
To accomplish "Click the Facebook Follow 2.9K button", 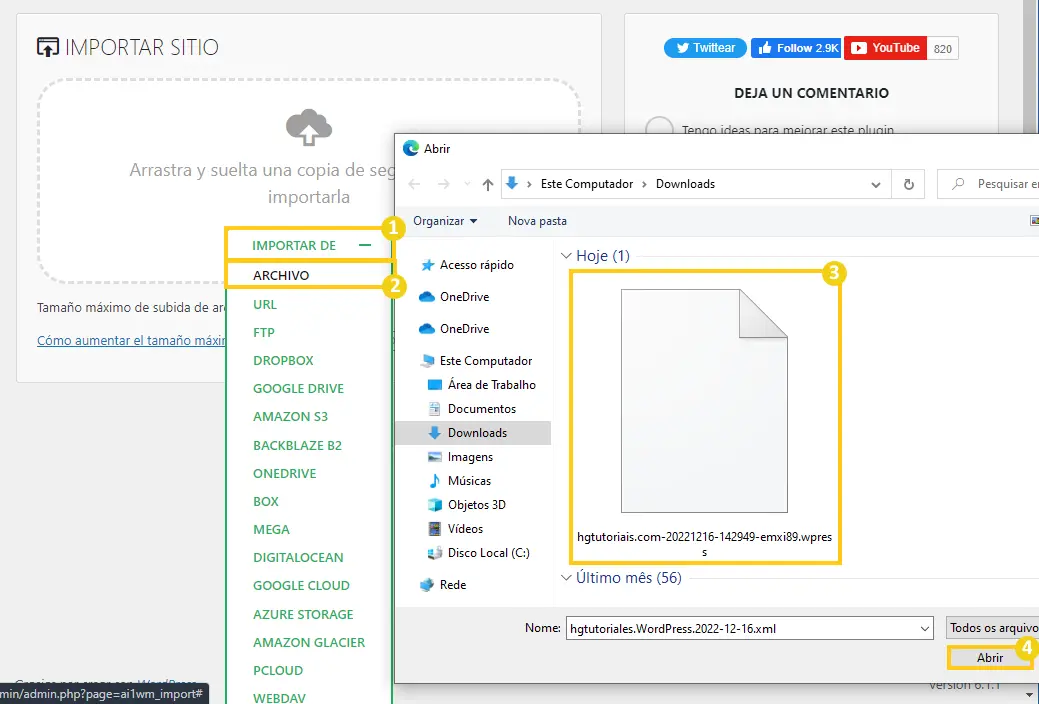I will click(796, 48).
